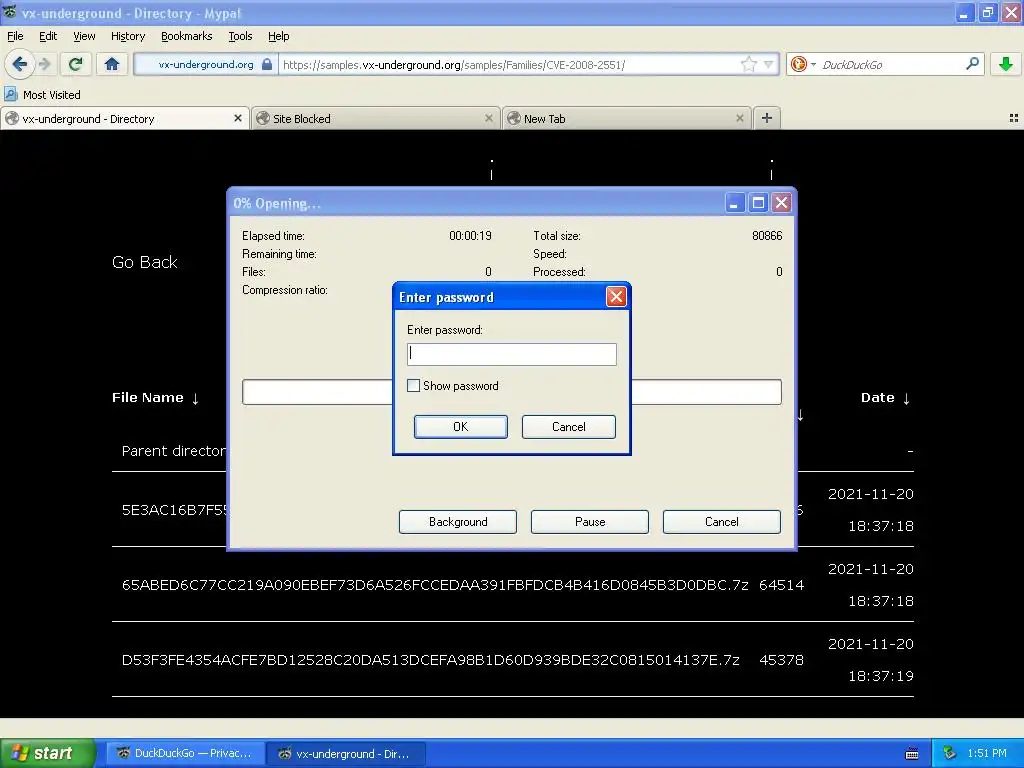Open the Edit menu
Viewport: 1024px width, 768px height.
point(48,36)
